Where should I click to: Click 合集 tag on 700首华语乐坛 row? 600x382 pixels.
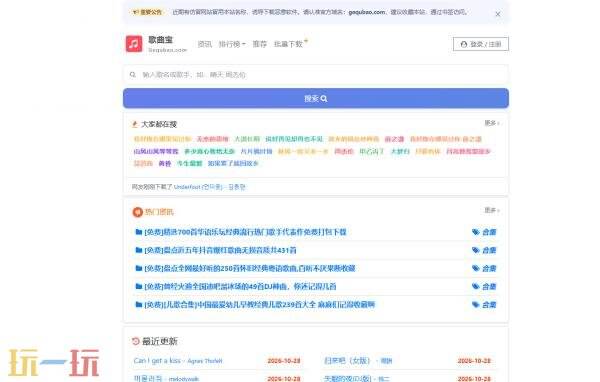click(484, 232)
